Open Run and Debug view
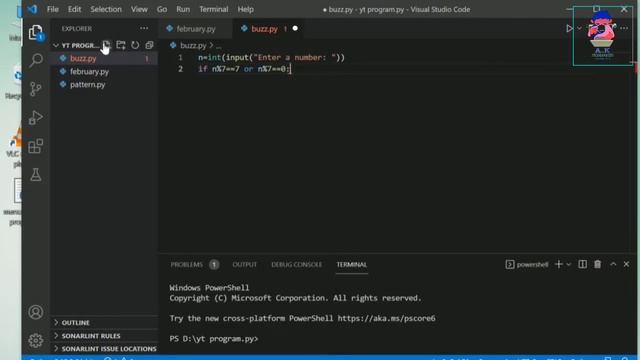Viewport: 640px width, 360px height. pos(36,118)
